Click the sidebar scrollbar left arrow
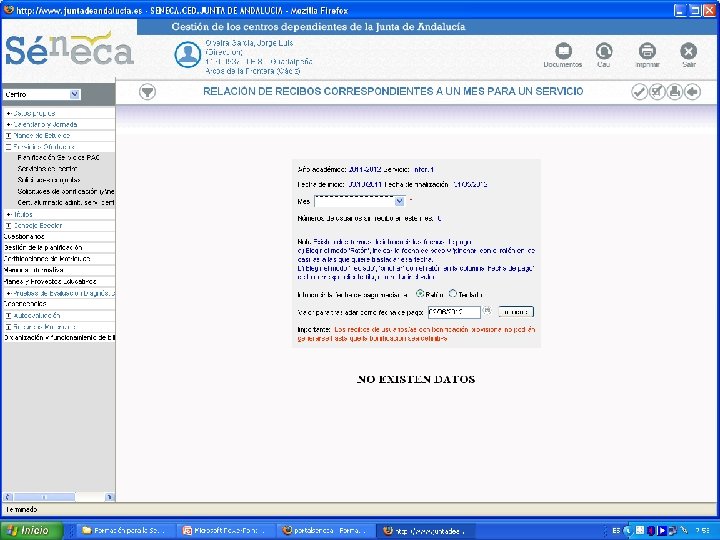This screenshot has height=540, width=720. (7, 497)
